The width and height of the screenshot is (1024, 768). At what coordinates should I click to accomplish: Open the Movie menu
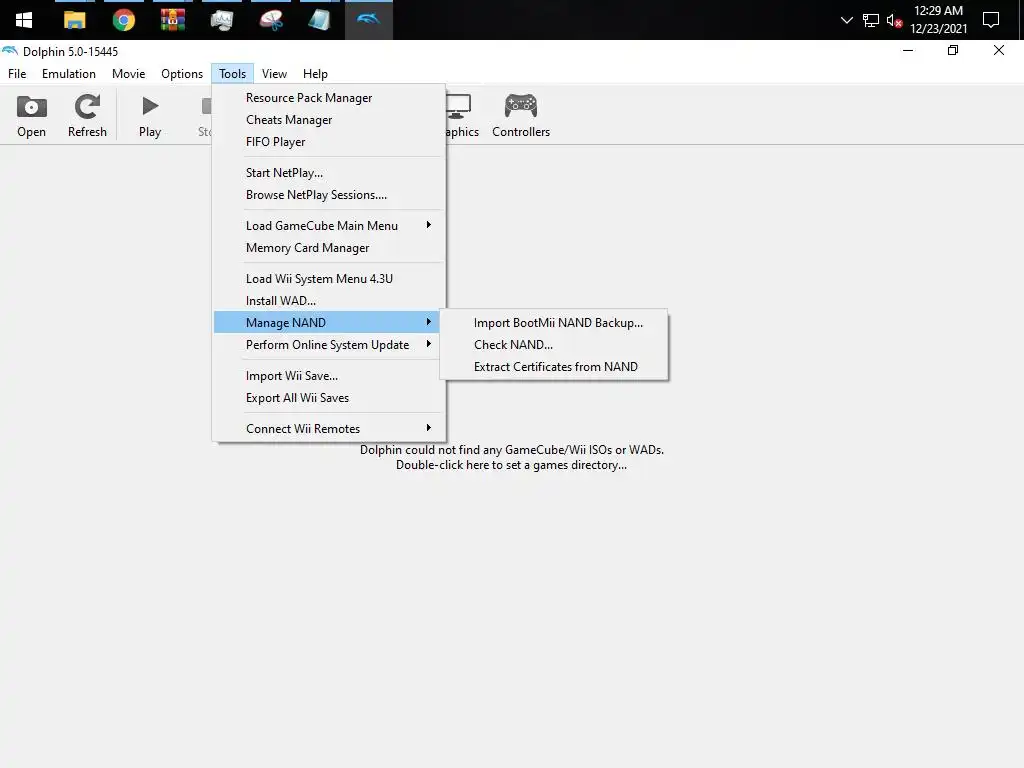(128, 74)
